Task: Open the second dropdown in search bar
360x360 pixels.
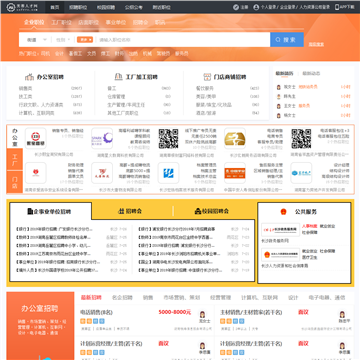Action: click(x=63, y=40)
